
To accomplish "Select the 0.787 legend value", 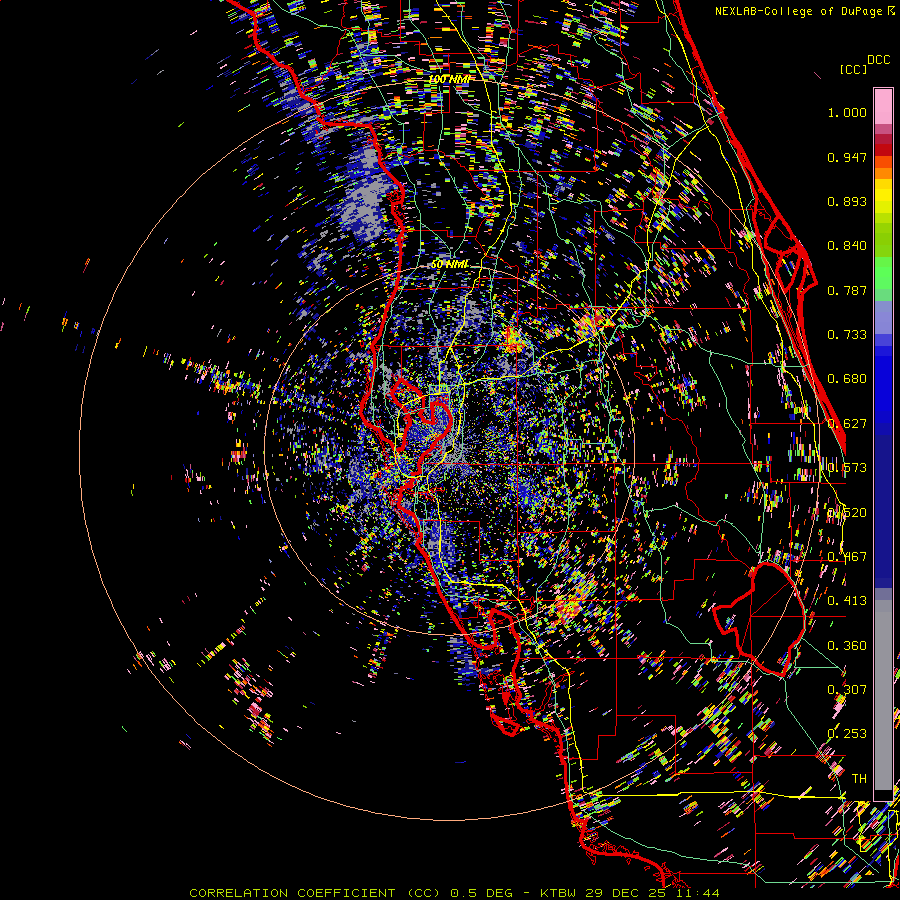I will [847, 290].
